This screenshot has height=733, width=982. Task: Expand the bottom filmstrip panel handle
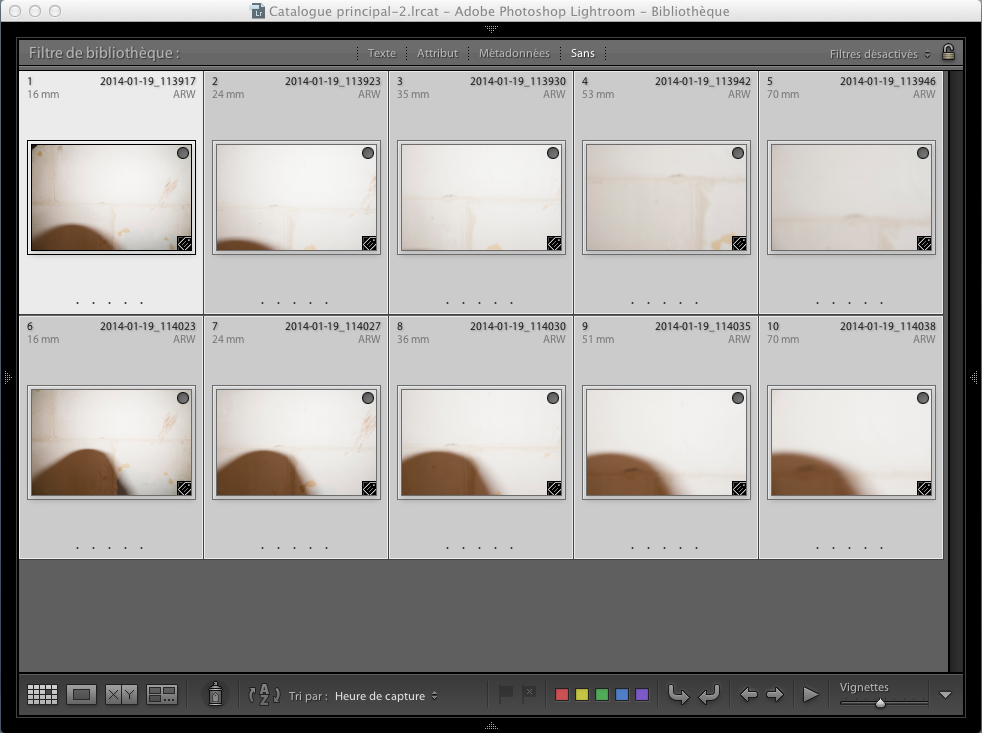click(x=491, y=726)
